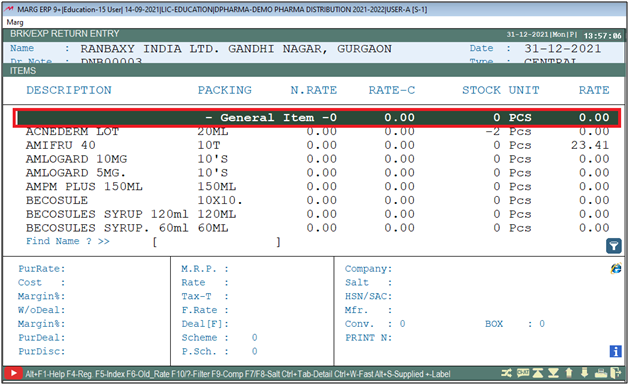Select the AMLOGARD 10MG item

point(317,159)
